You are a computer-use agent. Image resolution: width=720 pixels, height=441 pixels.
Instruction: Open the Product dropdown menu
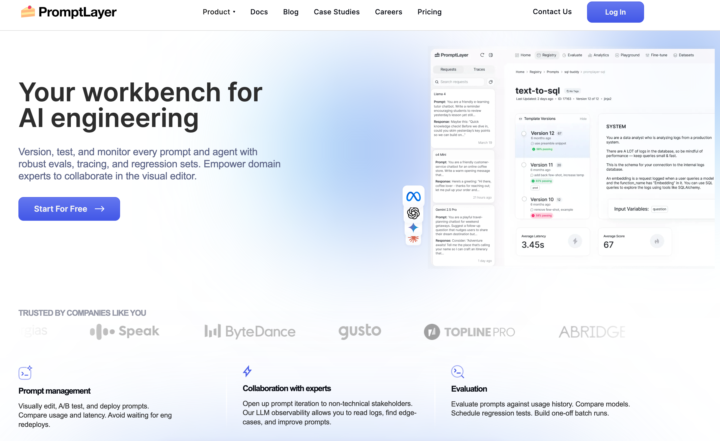point(219,12)
